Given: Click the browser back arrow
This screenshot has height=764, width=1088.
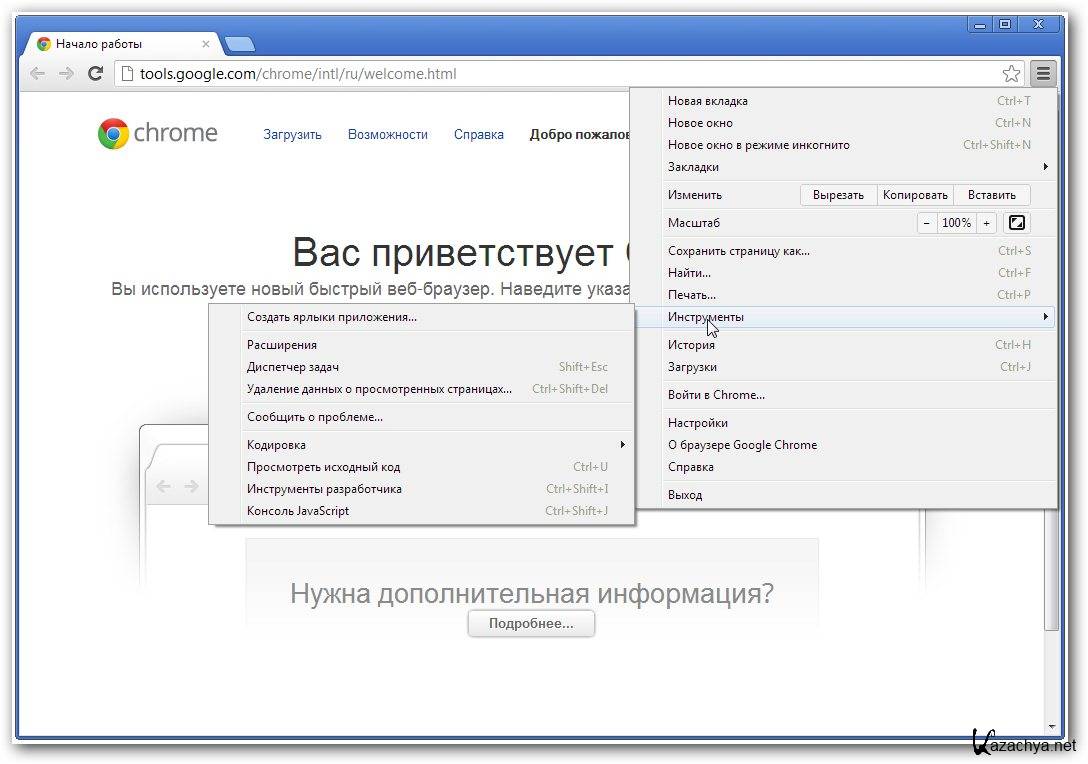Looking at the screenshot, I should click(37, 73).
